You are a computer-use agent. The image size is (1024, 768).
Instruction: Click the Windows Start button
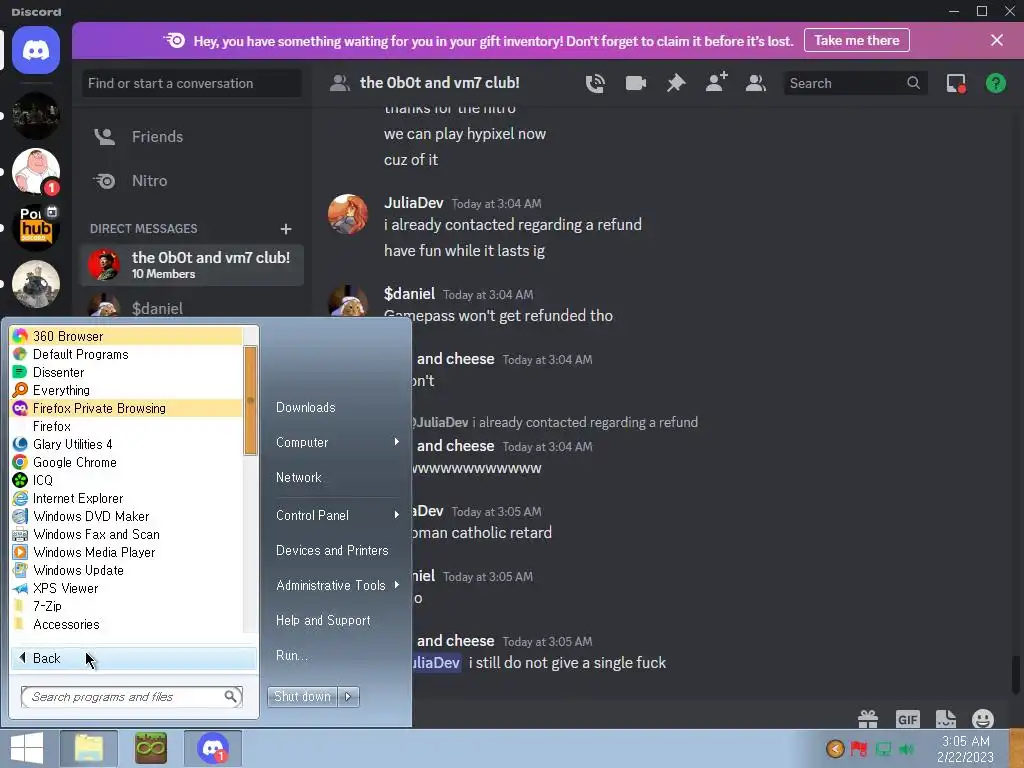(x=27, y=748)
